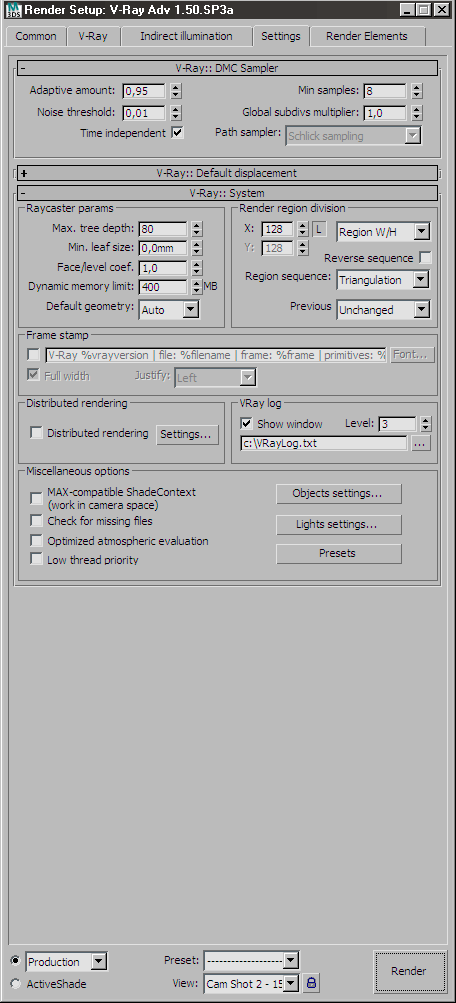Click the Max. tree depth spinner
Screen dimensions: 456x1003
[x=196, y=228]
